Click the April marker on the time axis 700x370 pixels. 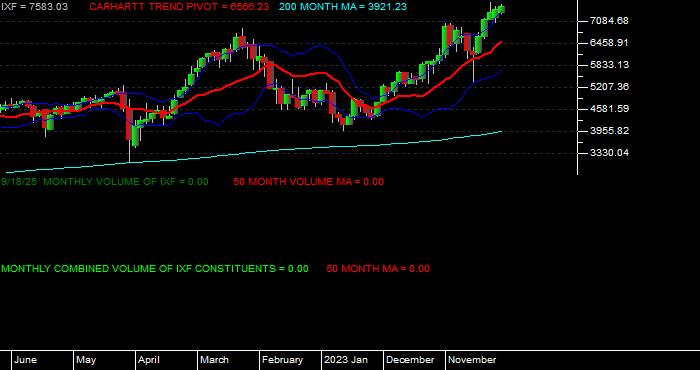[149, 360]
